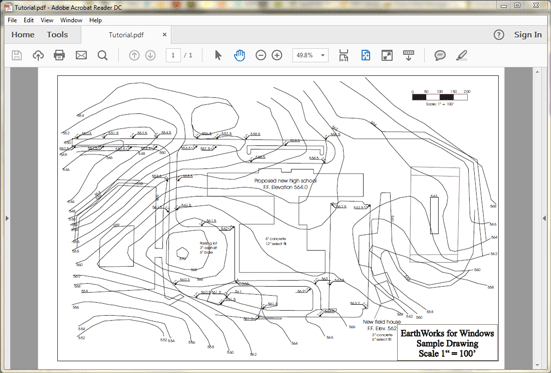Switch to the Home tab
551x373 pixels.
(x=23, y=34)
